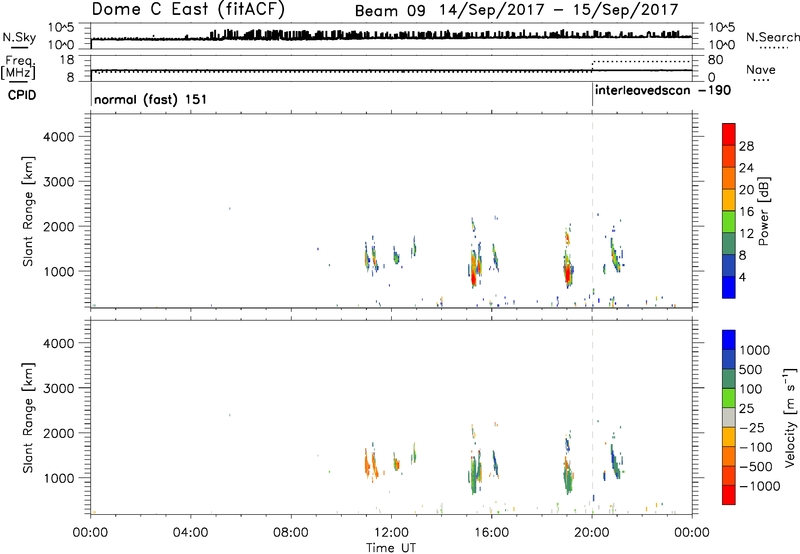
Task: Click the 'Velocity [m s⁻¹]' colorbar title
Action: (x=790, y=417)
